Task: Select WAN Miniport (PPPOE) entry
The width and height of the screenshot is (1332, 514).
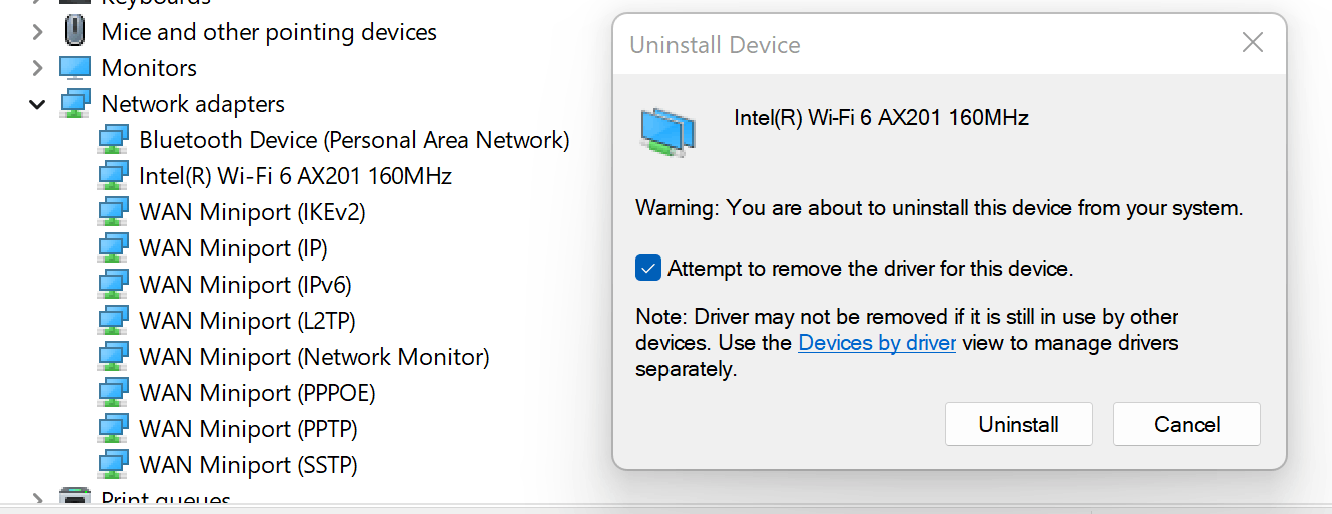Action: [x=257, y=393]
